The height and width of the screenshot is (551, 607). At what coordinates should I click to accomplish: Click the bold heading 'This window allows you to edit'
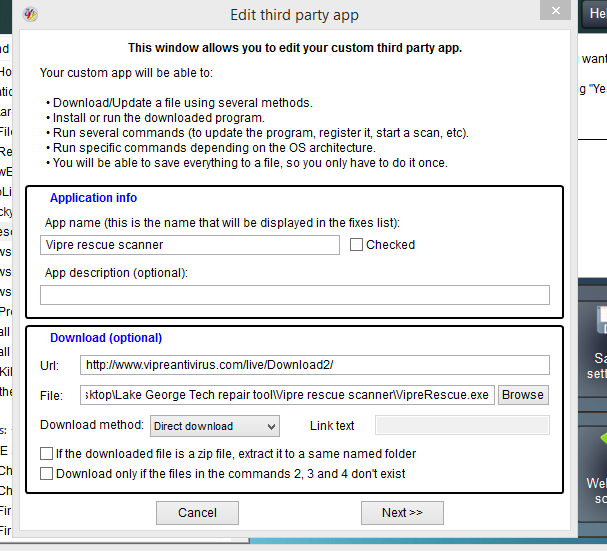295,48
